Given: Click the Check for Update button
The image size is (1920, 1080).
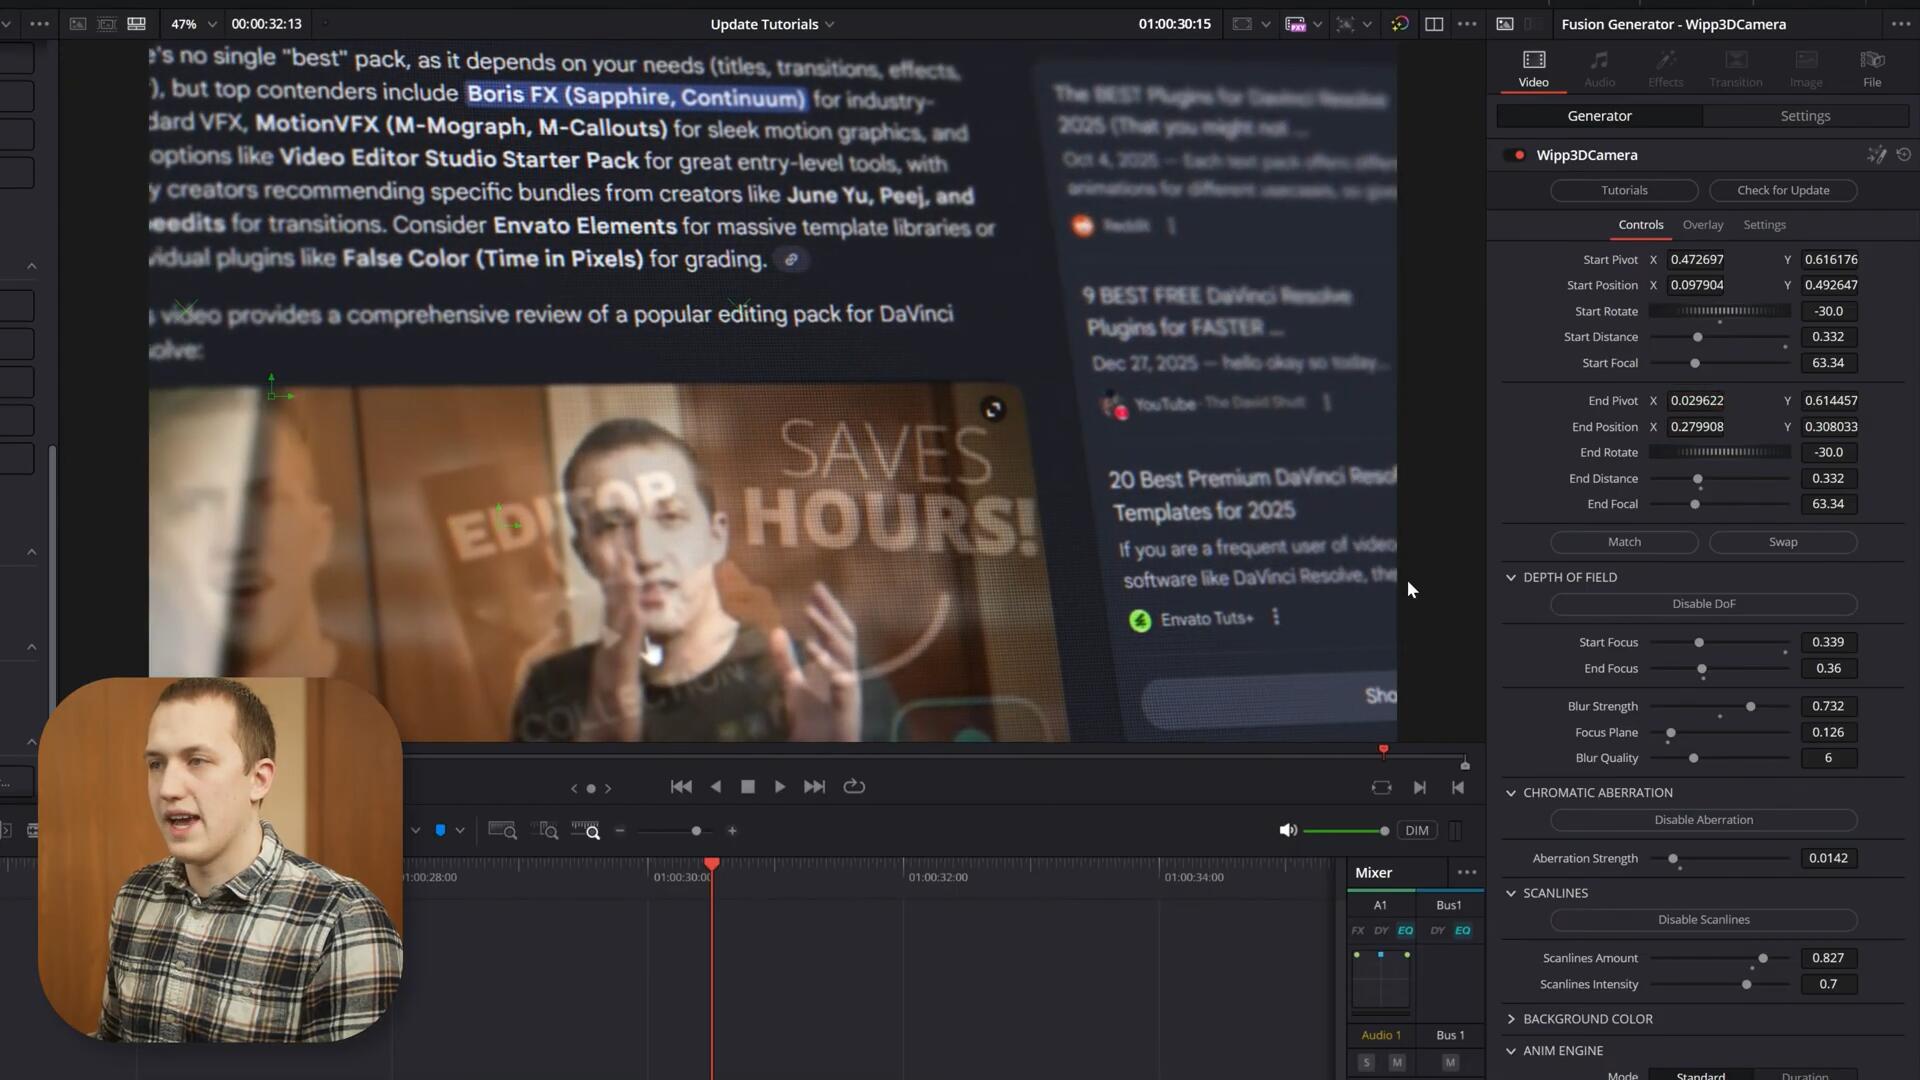Looking at the screenshot, I should pyautogui.click(x=1783, y=190).
